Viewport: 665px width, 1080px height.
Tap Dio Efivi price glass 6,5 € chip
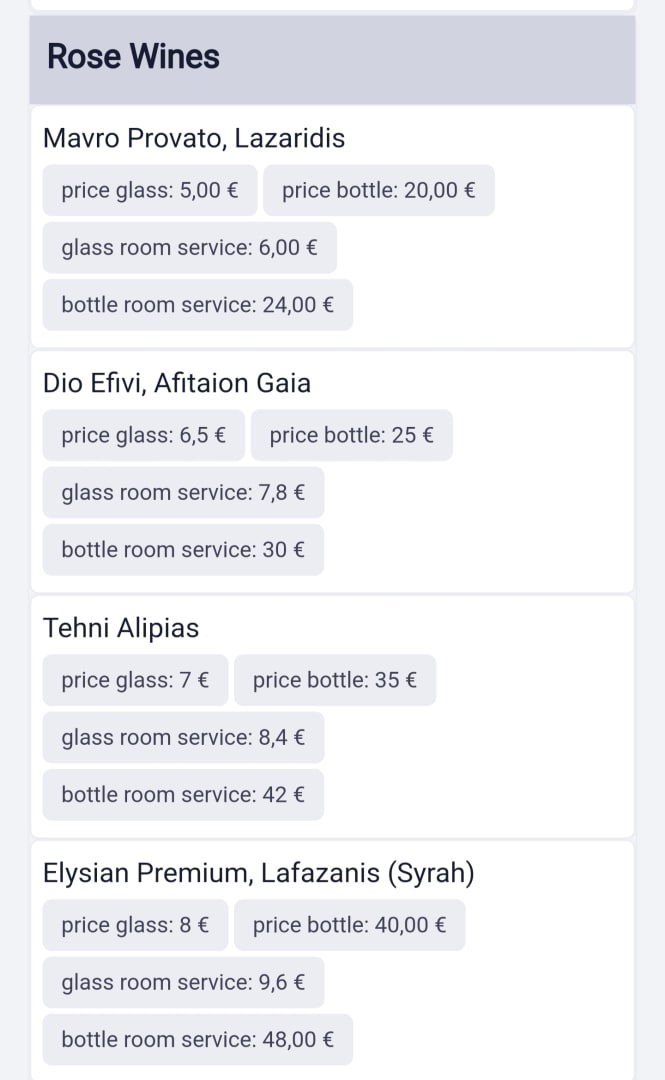[143, 435]
